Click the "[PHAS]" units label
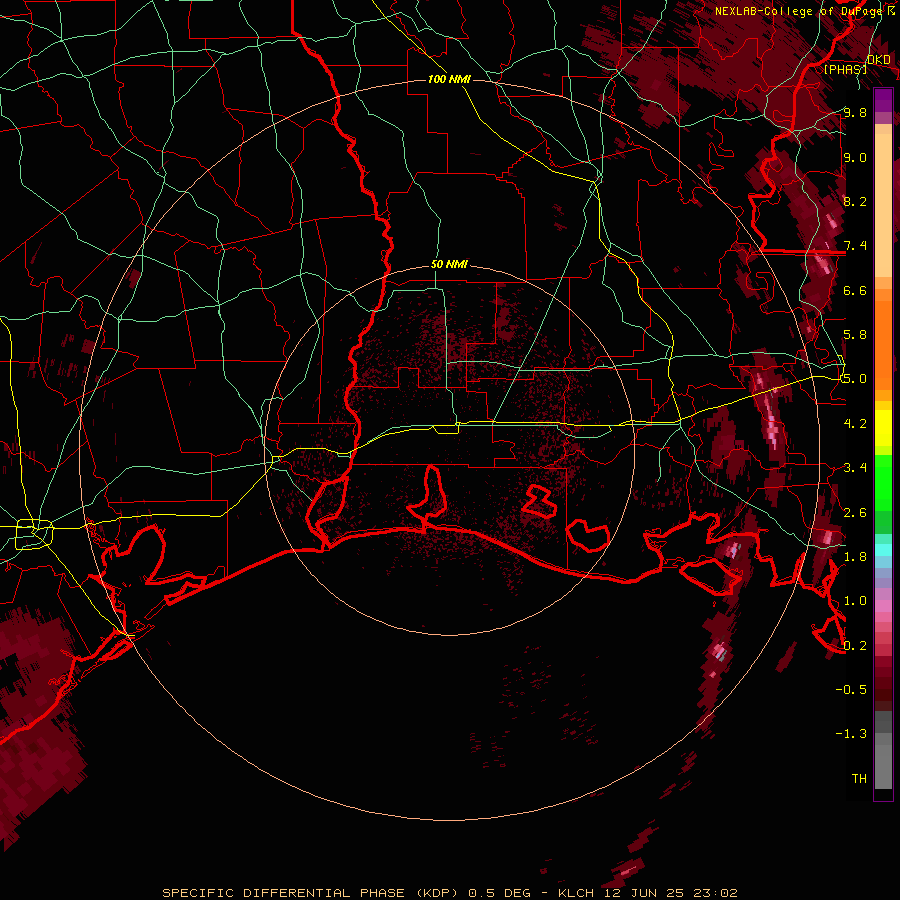900x900 pixels. click(x=845, y=69)
